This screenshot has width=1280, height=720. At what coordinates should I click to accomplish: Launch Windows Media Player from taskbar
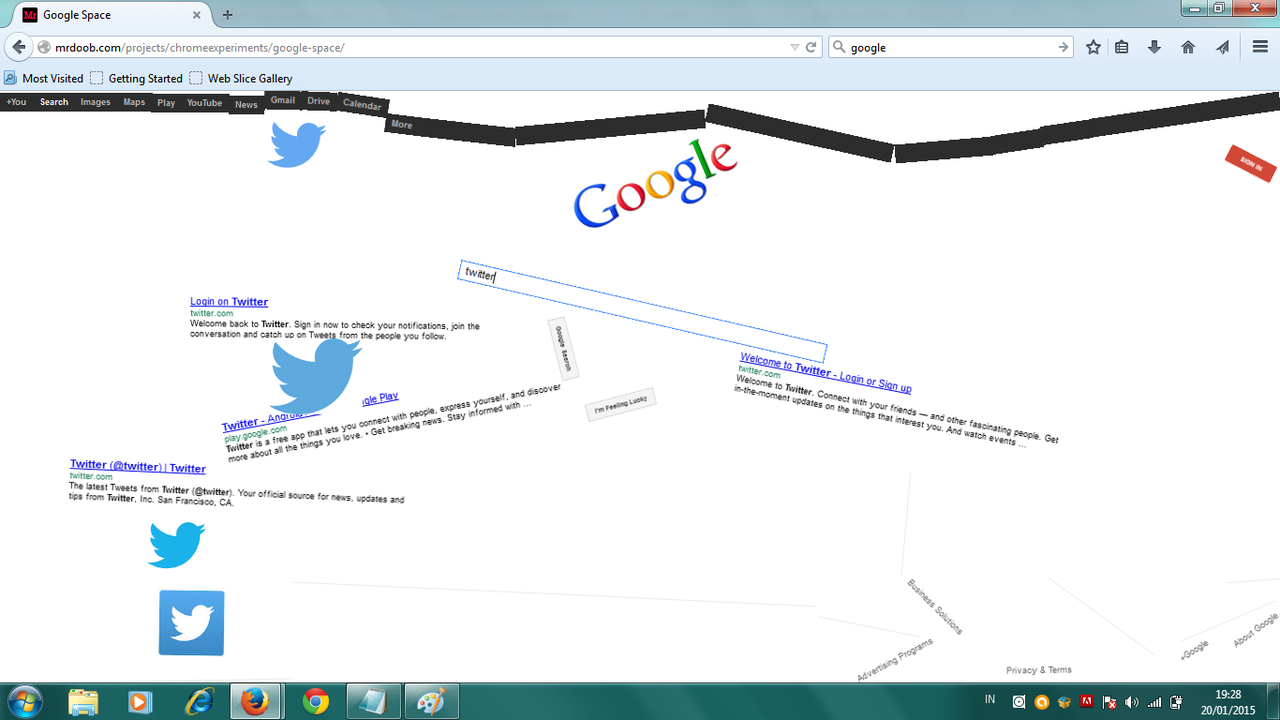click(x=142, y=702)
